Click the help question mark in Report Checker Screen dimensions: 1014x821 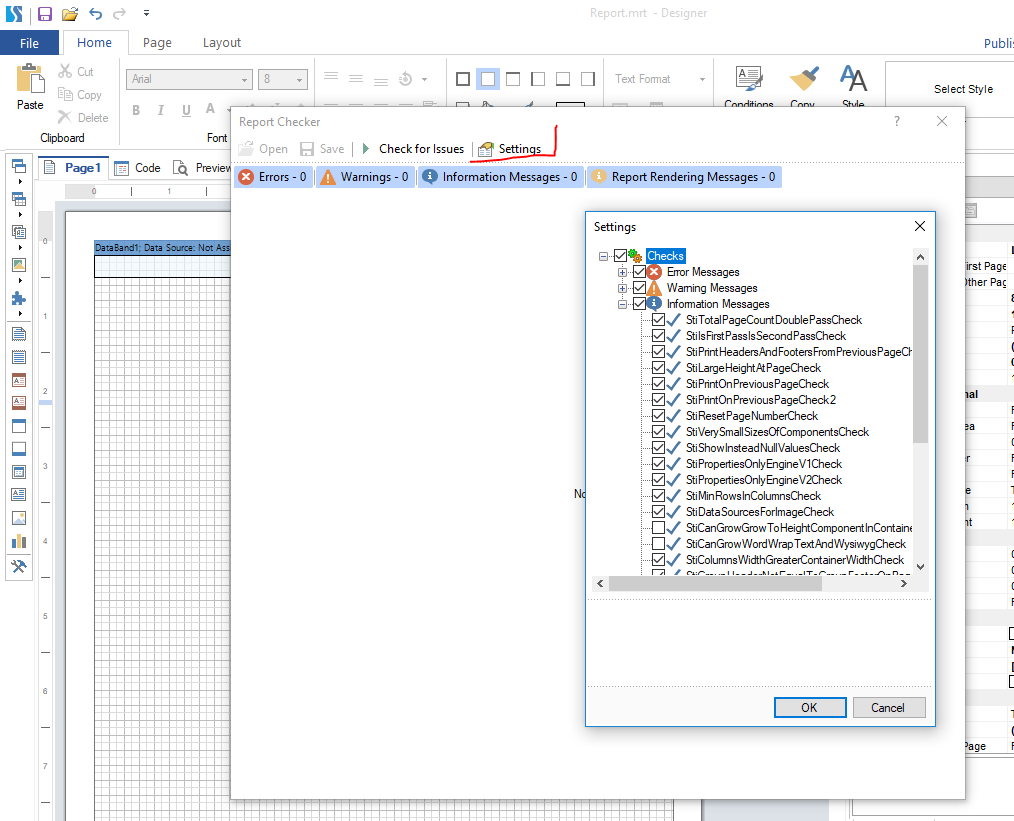[x=896, y=121]
